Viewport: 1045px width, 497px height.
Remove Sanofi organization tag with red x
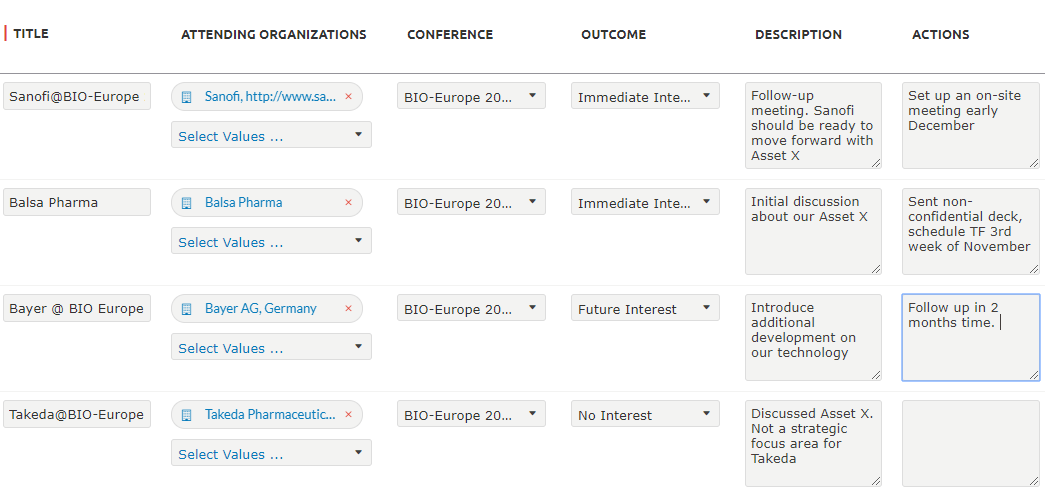point(348,97)
